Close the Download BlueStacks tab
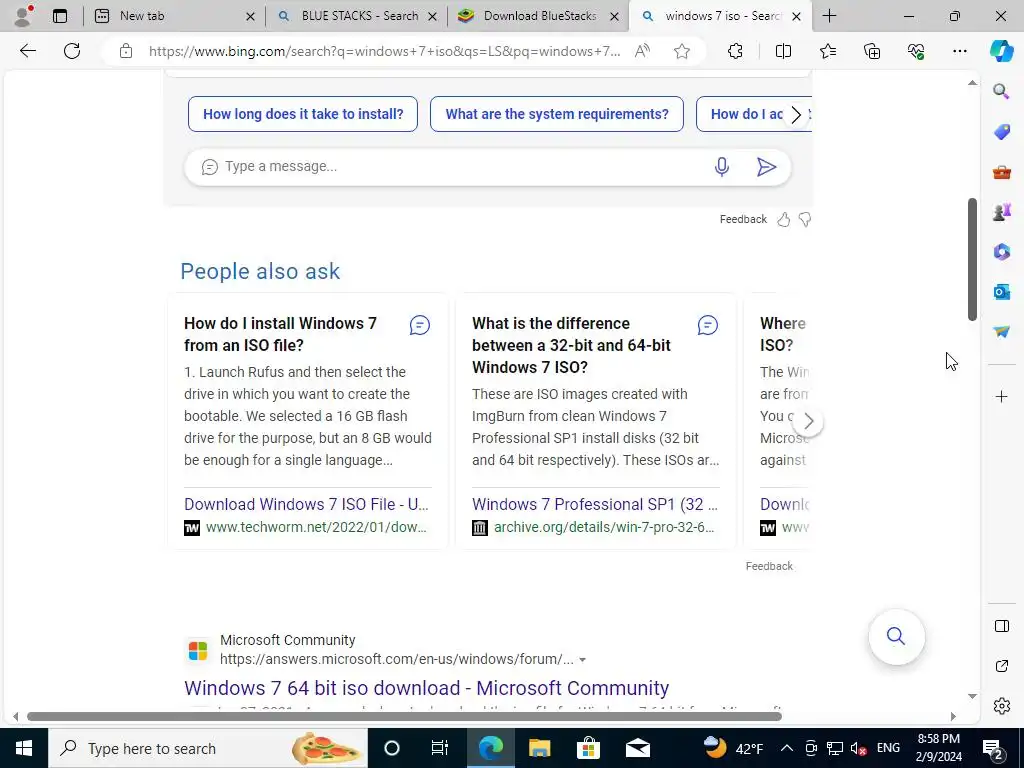The width and height of the screenshot is (1024, 768). click(x=614, y=16)
